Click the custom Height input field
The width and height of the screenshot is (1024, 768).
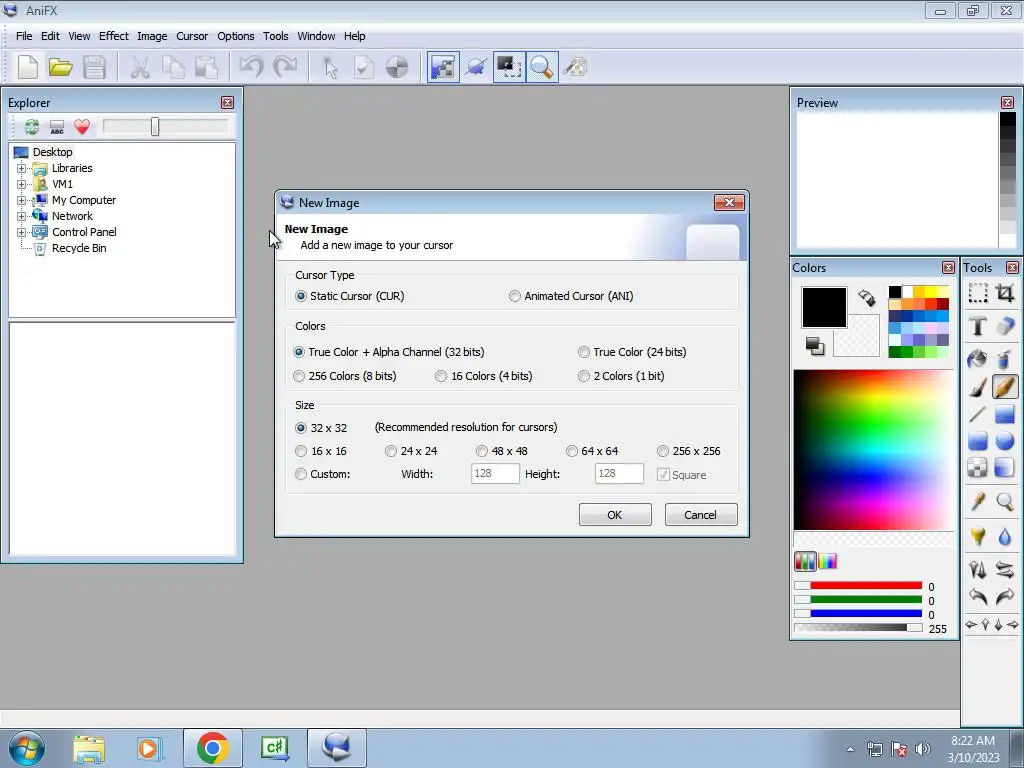(x=619, y=473)
